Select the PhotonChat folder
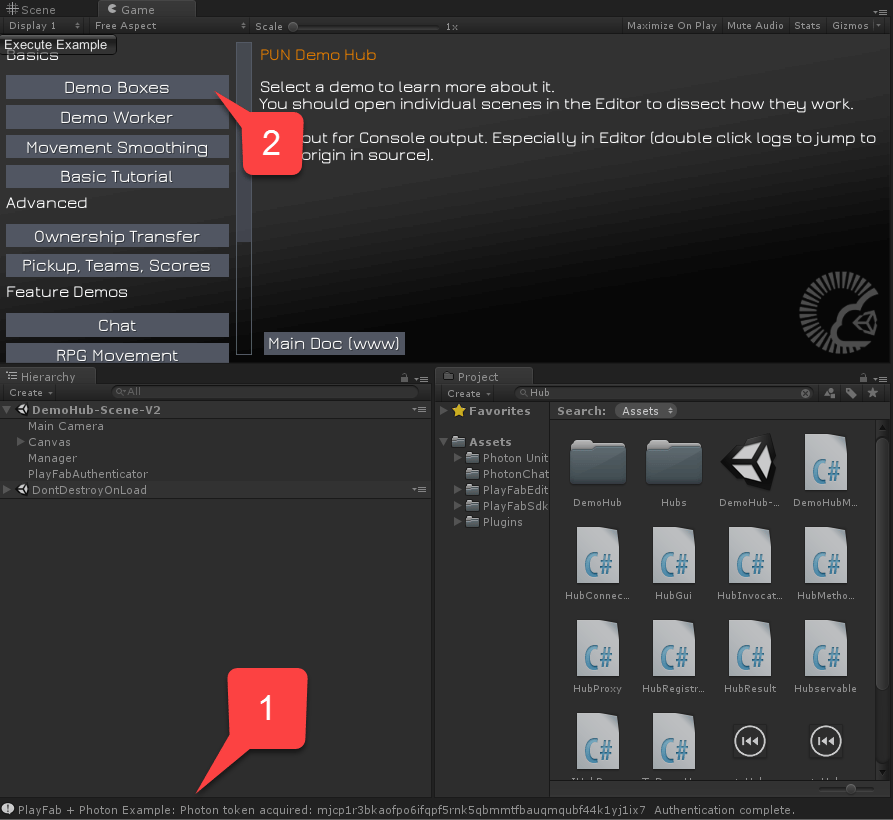 [507, 474]
